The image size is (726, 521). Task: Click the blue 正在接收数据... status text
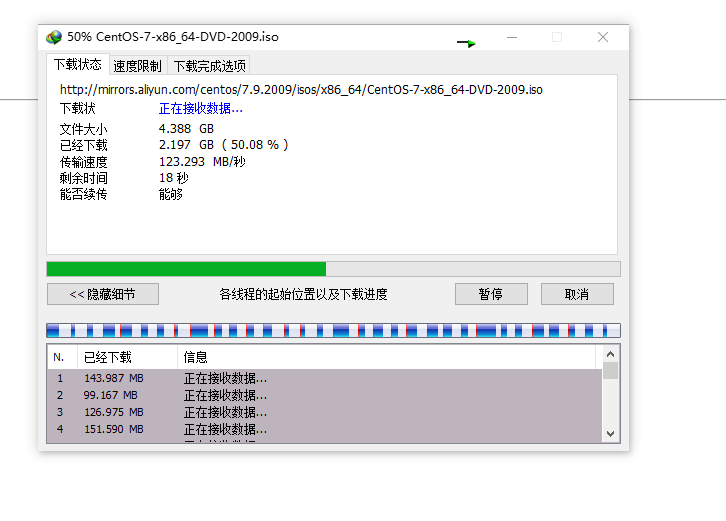(200, 109)
